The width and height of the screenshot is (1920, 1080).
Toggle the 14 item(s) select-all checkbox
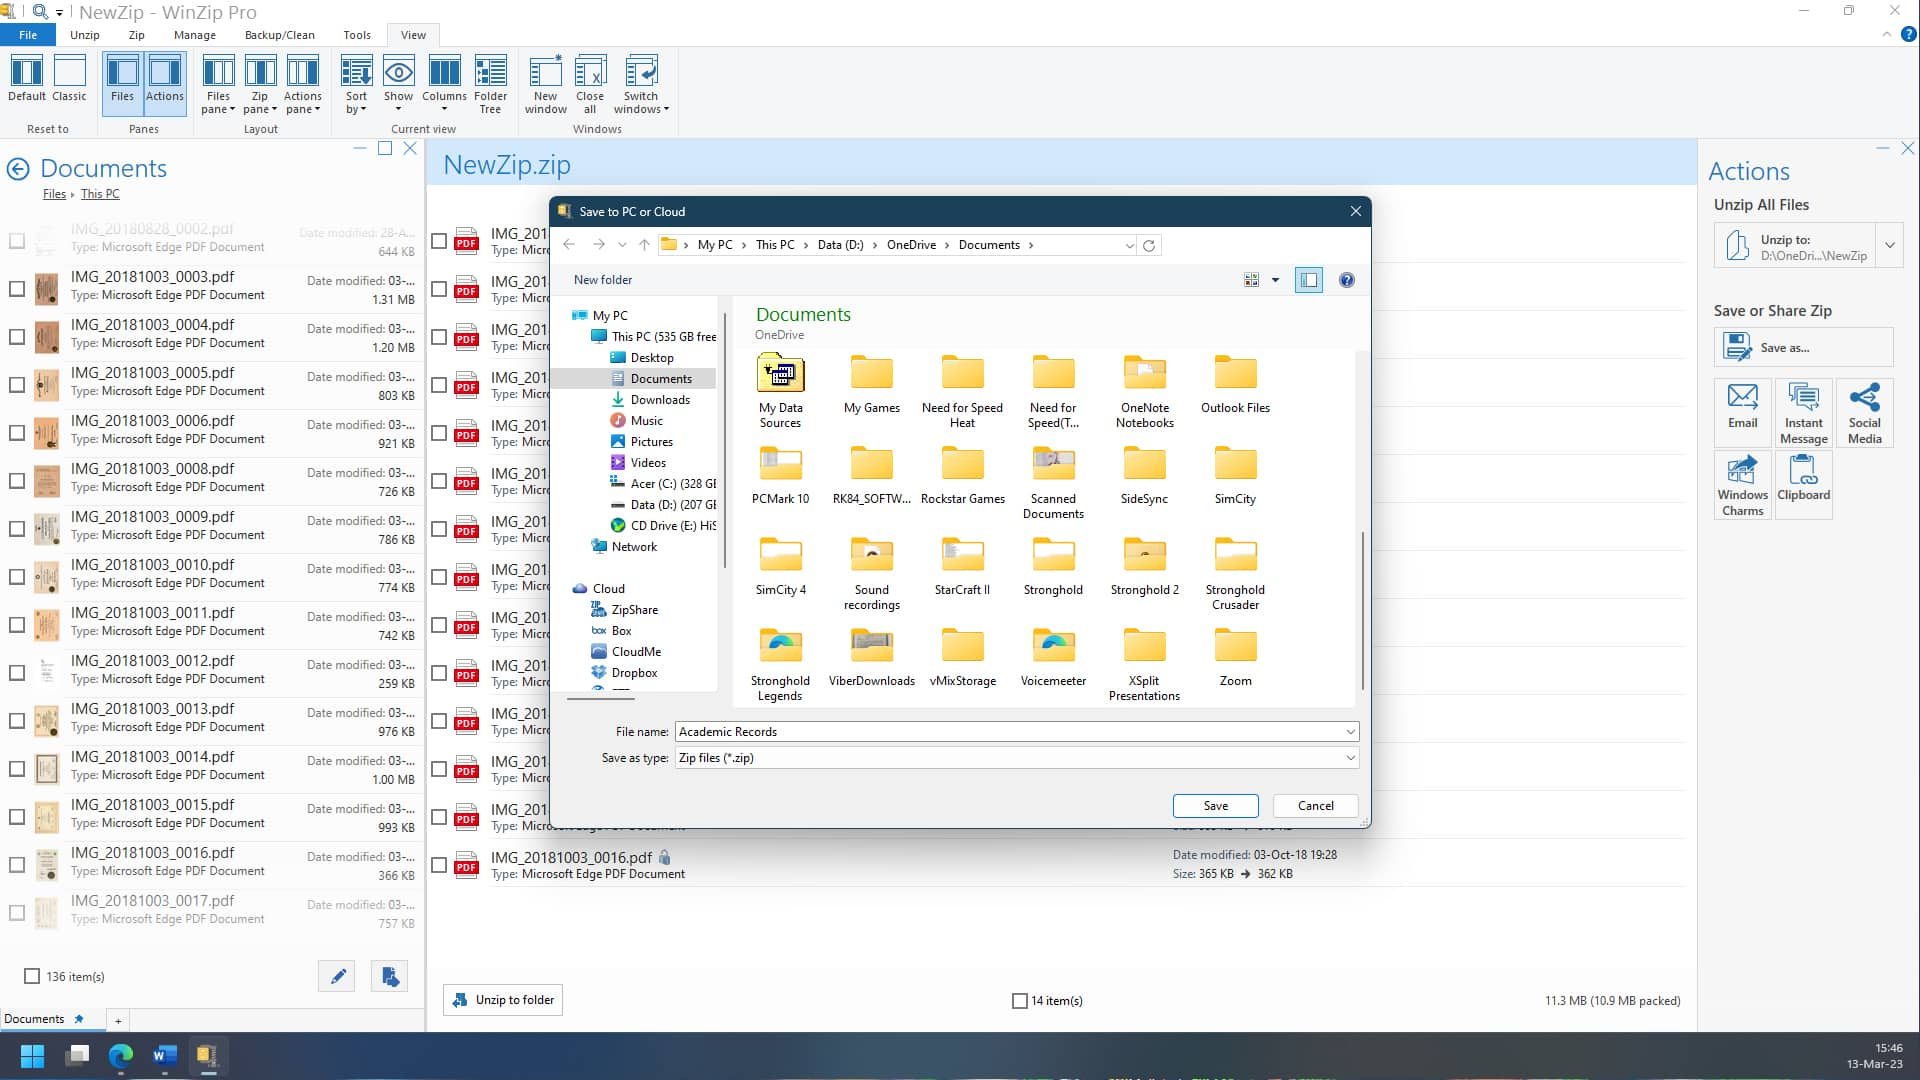click(x=1020, y=1000)
